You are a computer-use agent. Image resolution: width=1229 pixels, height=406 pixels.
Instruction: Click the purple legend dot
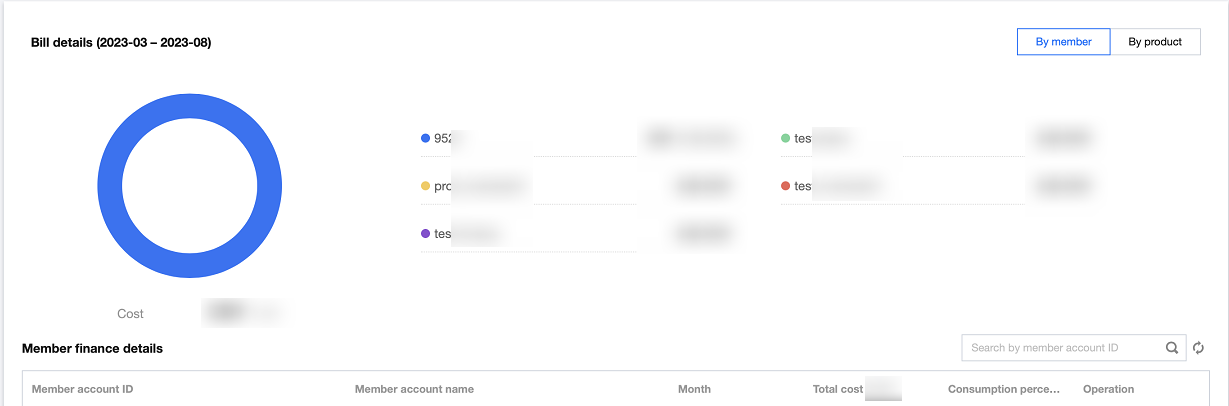(x=426, y=234)
